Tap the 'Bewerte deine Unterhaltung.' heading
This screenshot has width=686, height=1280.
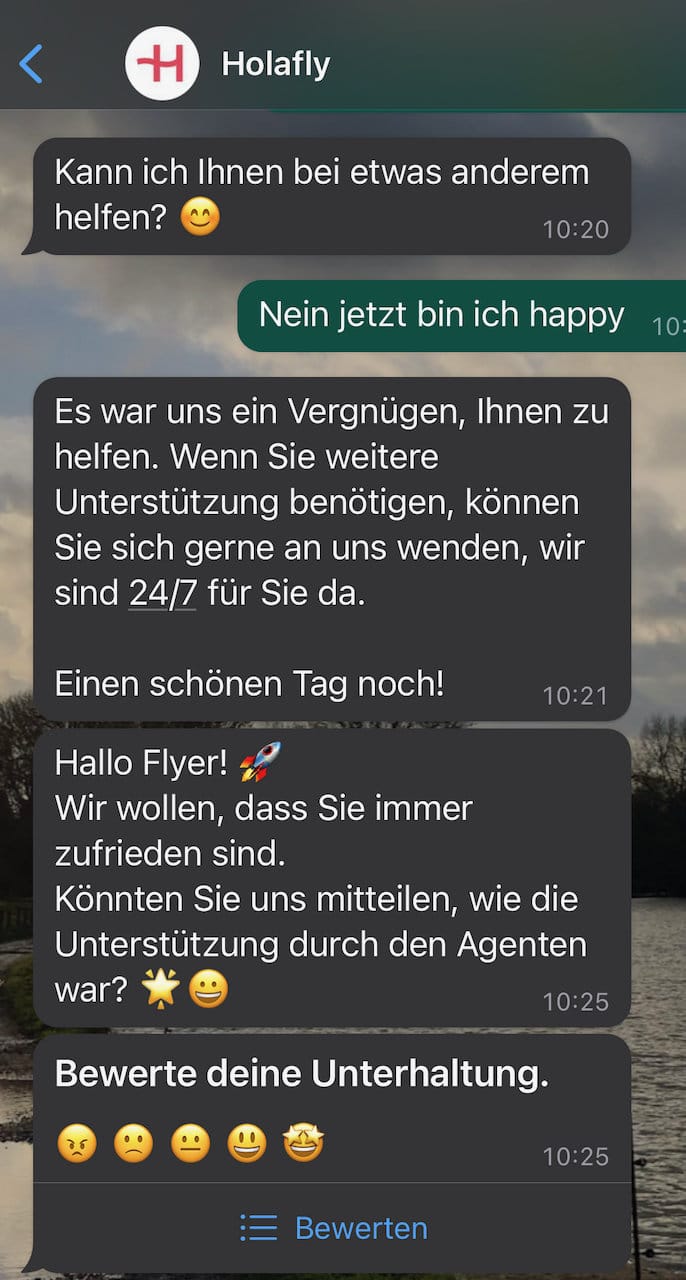[x=301, y=1073]
